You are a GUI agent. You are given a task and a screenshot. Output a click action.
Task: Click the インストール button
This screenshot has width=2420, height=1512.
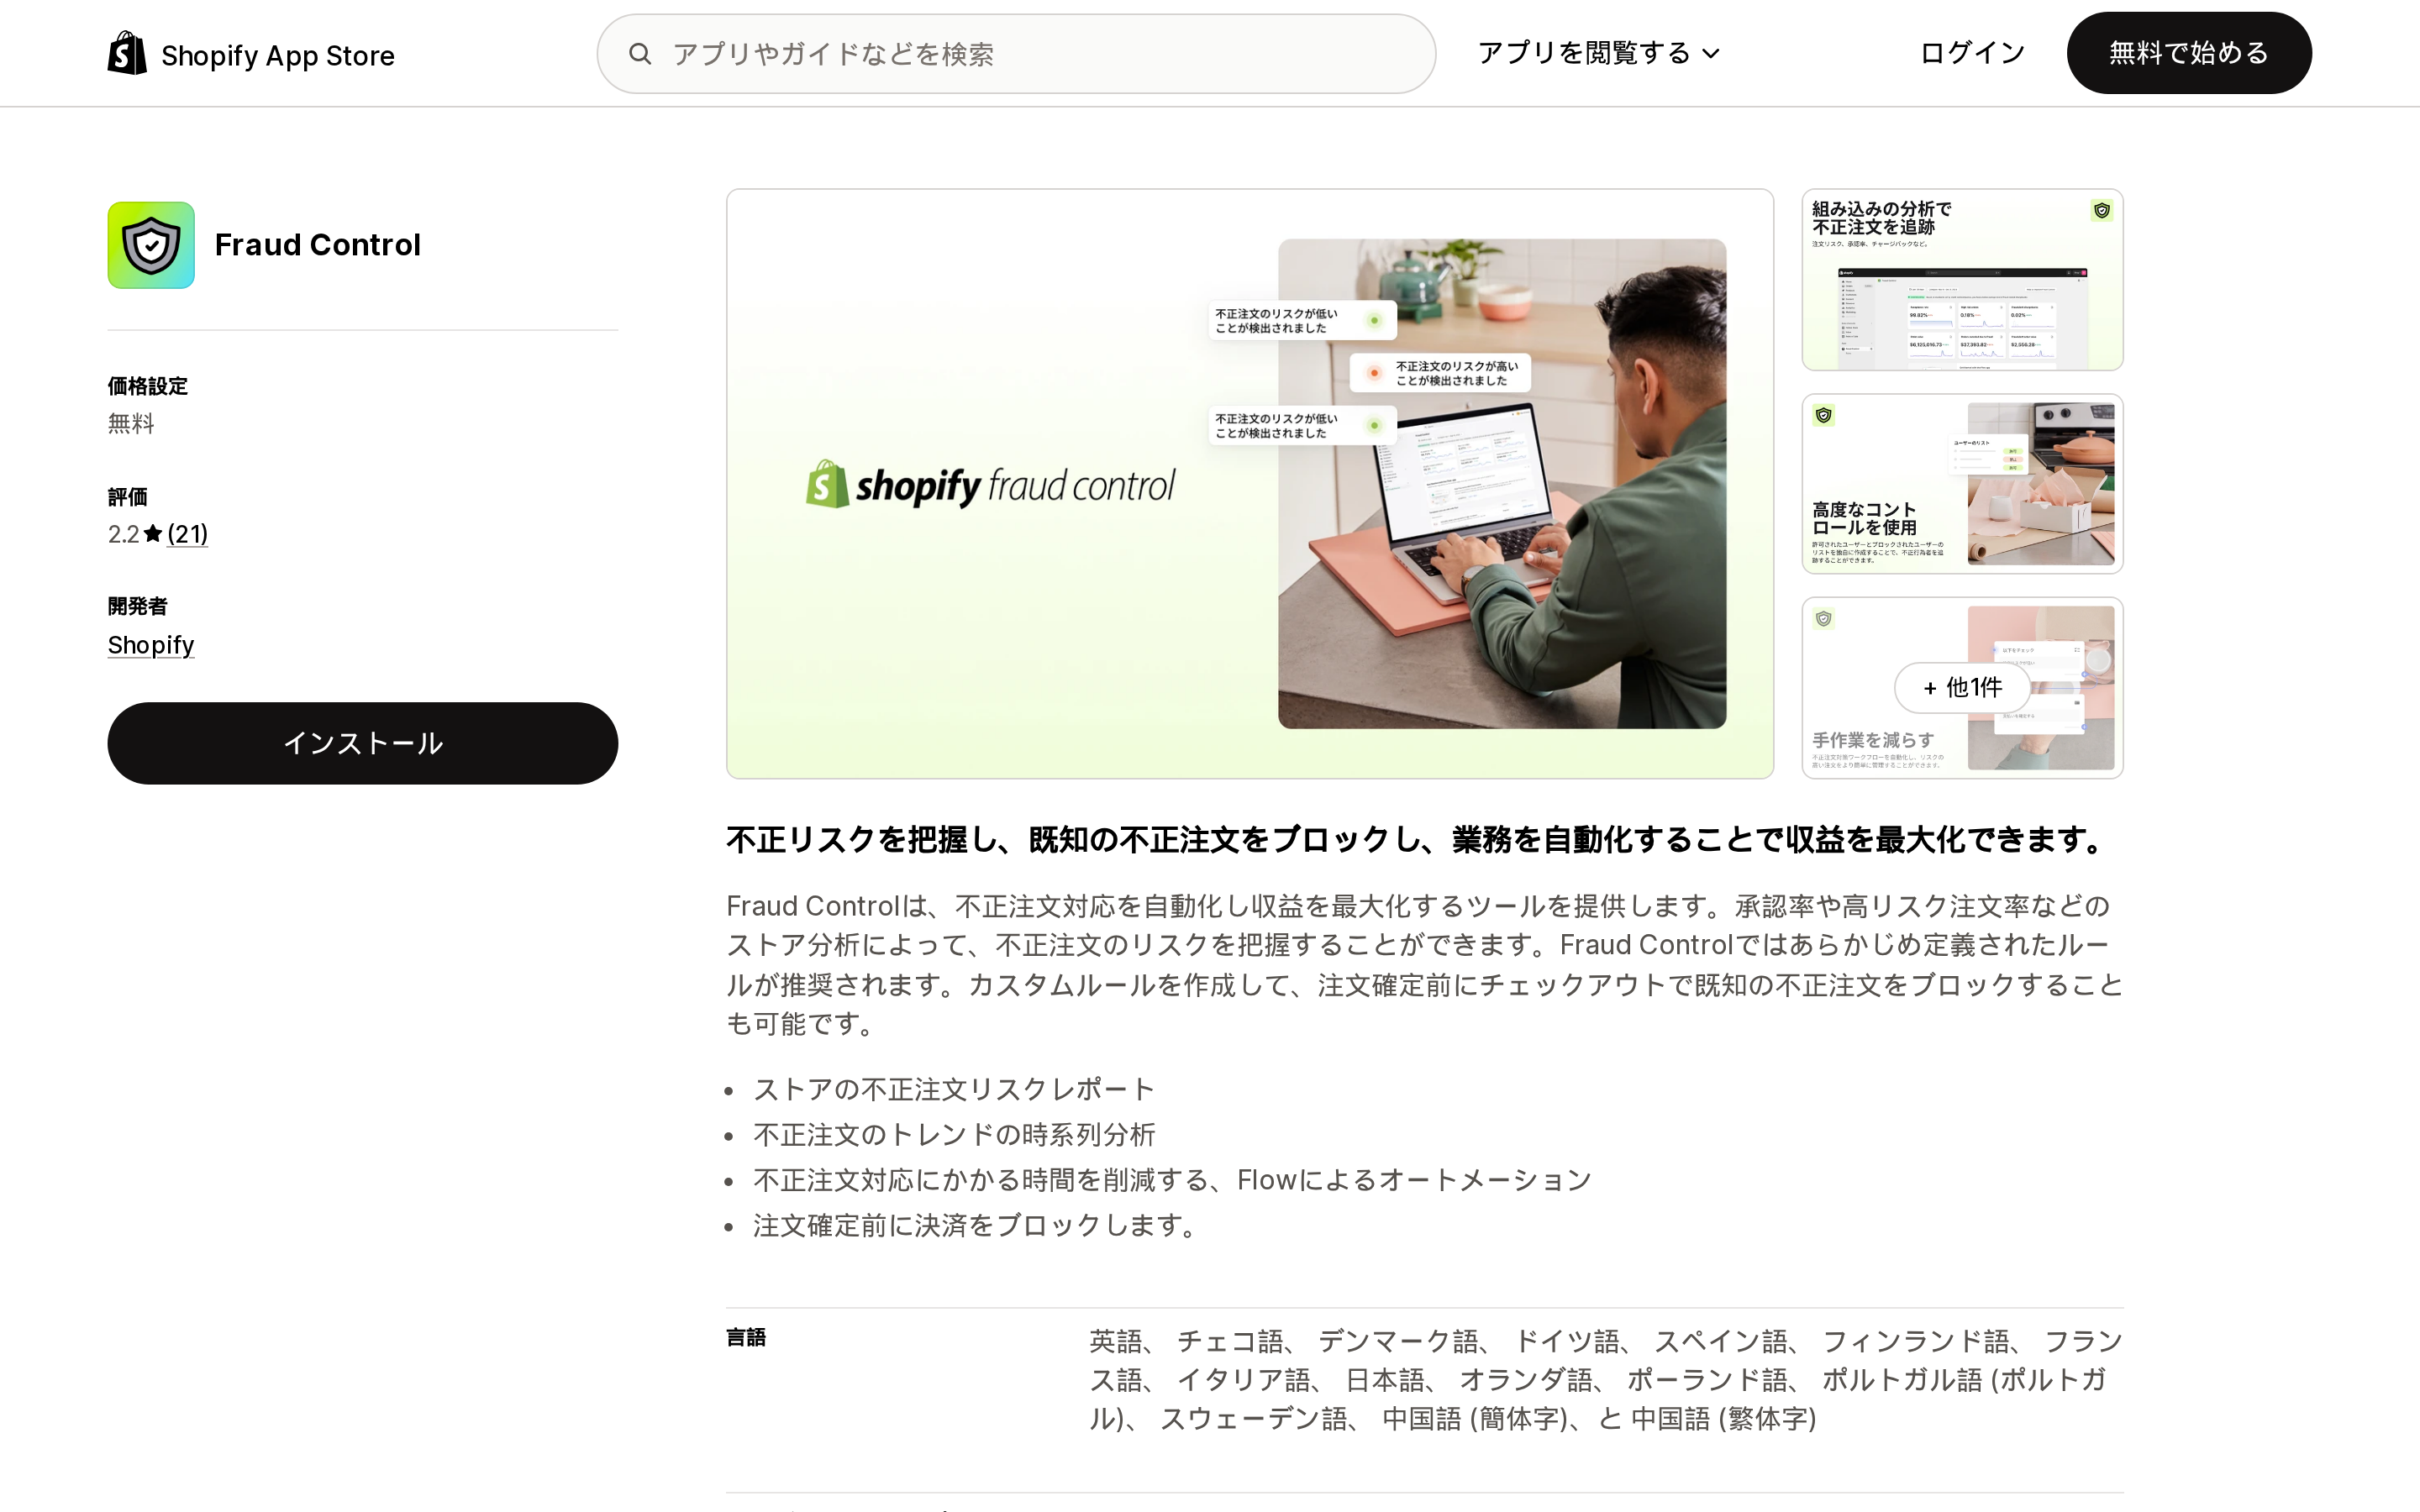(x=363, y=743)
